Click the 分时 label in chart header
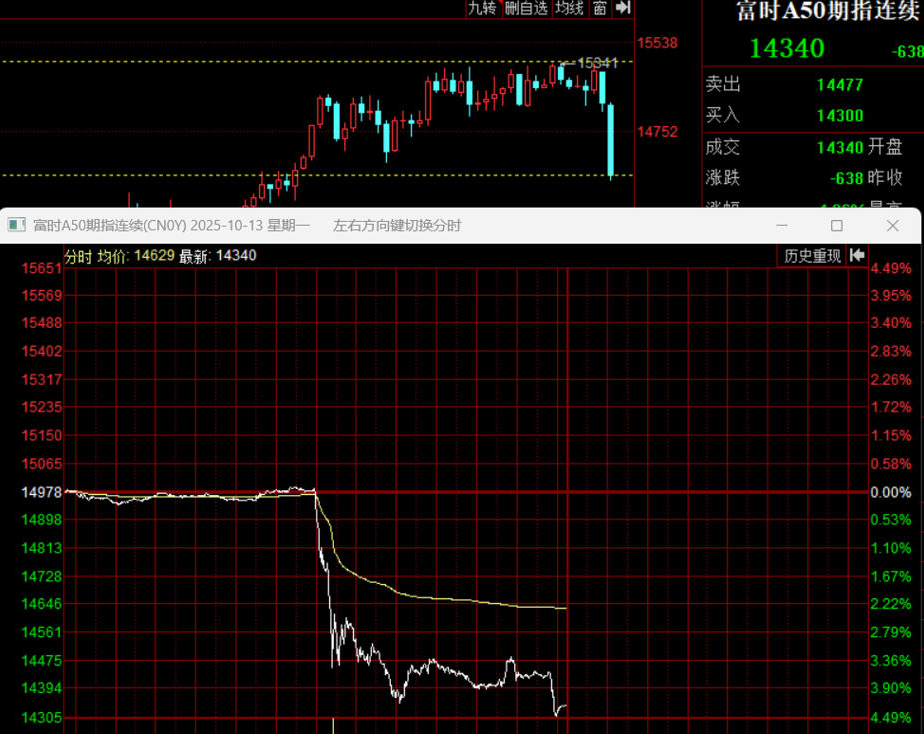This screenshot has width=924, height=734. click(x=77, y=256)
